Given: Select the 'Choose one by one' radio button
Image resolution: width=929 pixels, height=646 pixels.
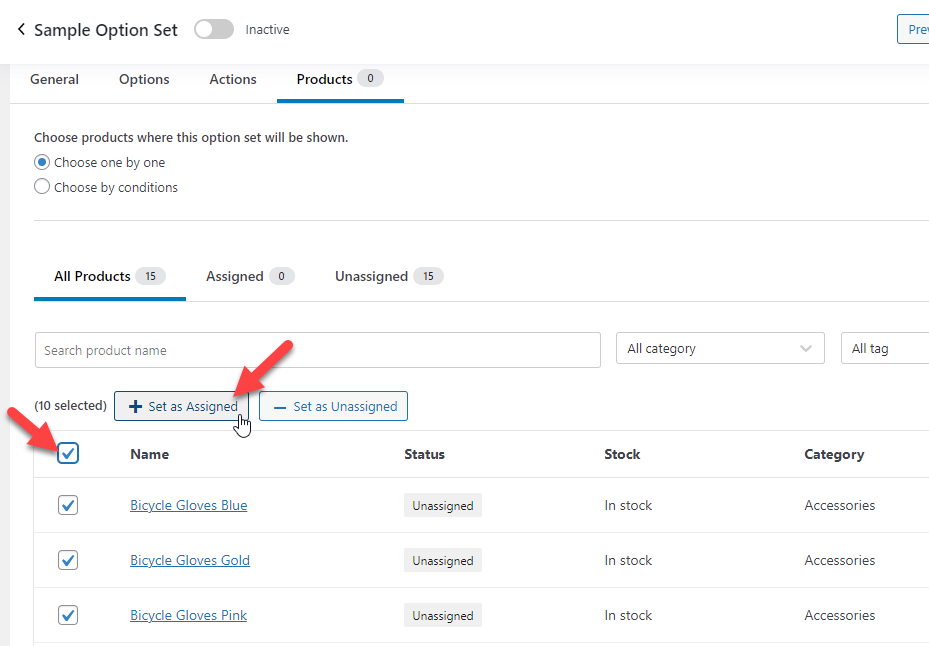Looking at the screenshot, I should [41, 162].
